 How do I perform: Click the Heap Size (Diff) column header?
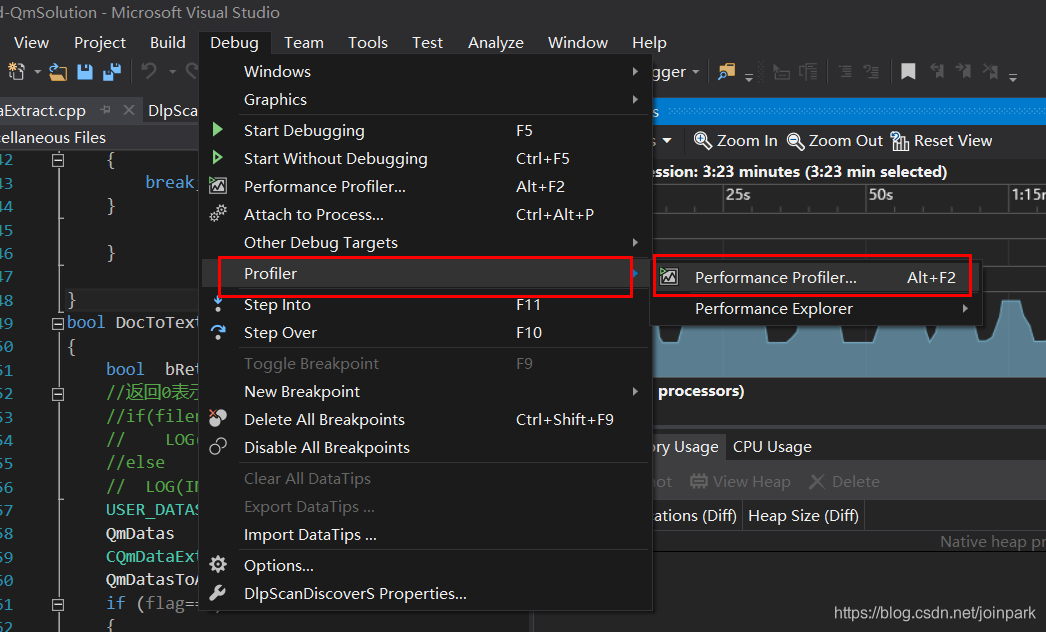pyautogui.click(x=803, y=515)
